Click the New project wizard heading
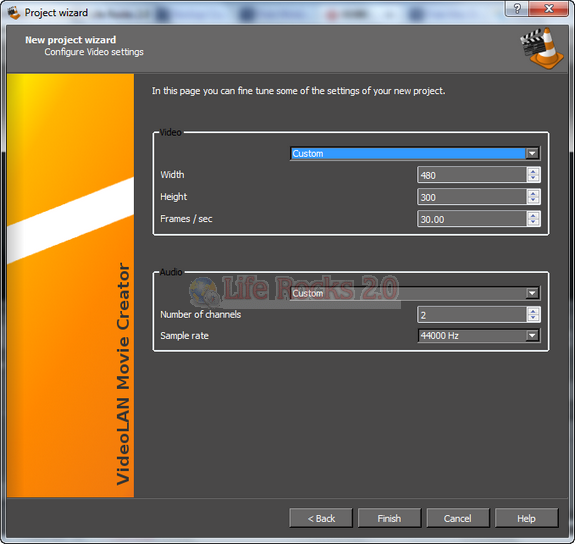This screenshot has height=544, width=575. 70,40
